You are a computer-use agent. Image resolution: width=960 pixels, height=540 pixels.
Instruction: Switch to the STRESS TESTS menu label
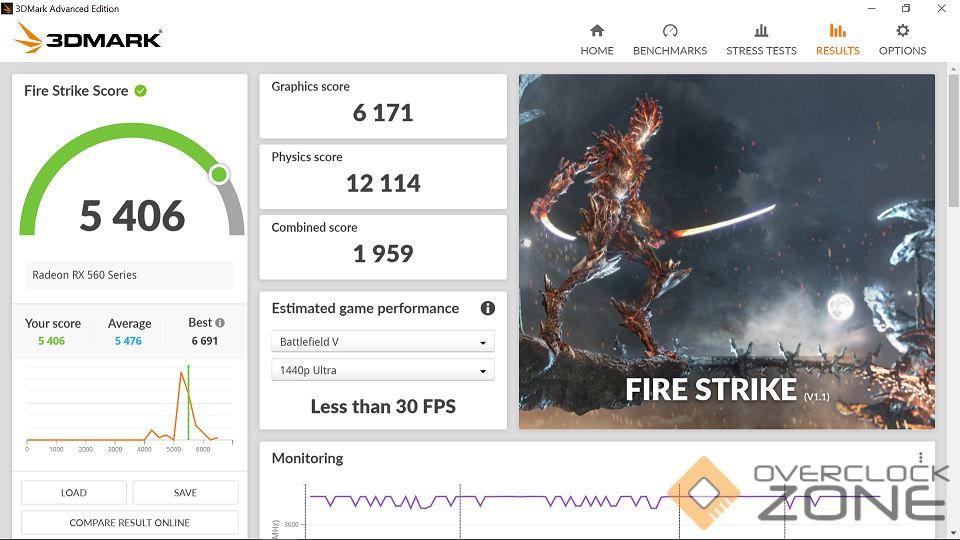click(x=761, y=51)
